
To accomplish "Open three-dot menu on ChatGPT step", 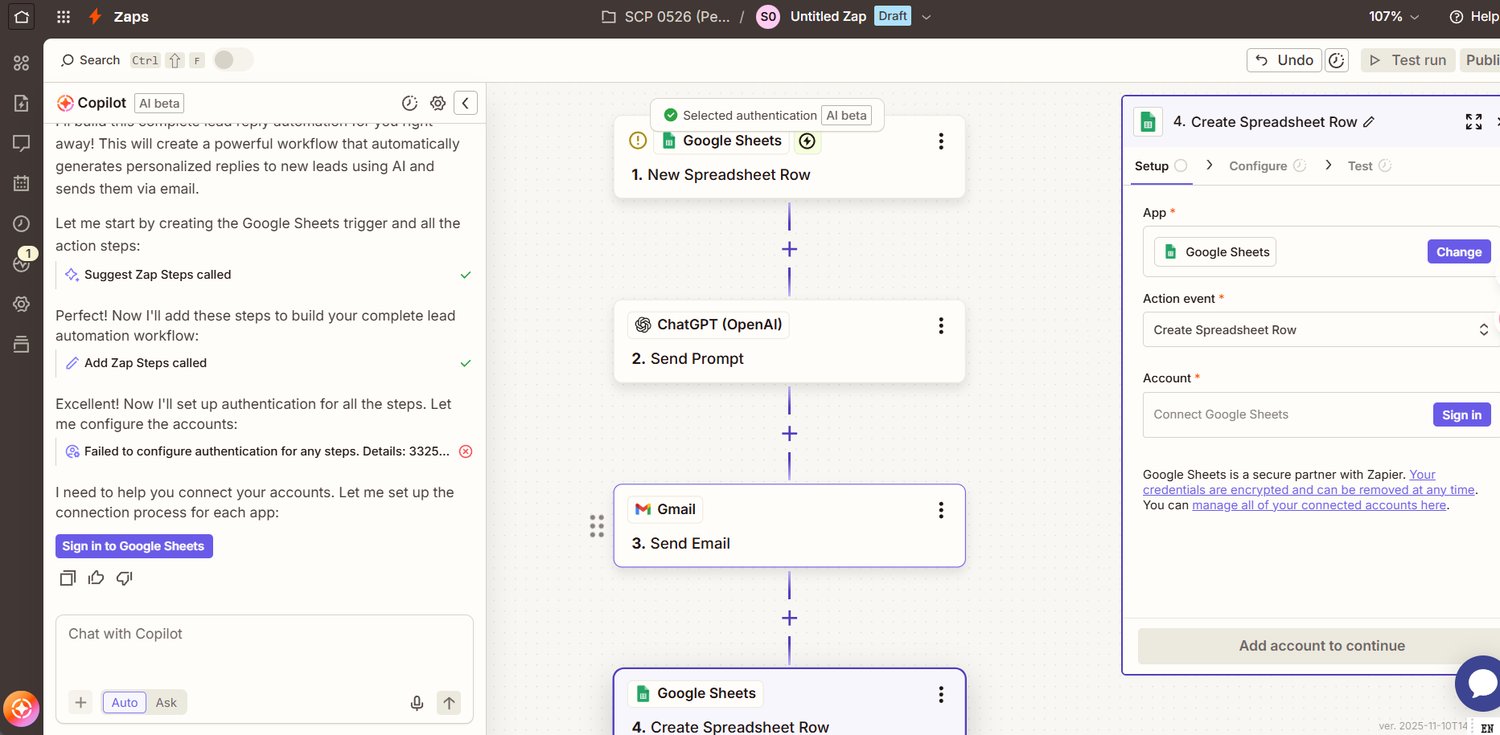I will 940,325.
